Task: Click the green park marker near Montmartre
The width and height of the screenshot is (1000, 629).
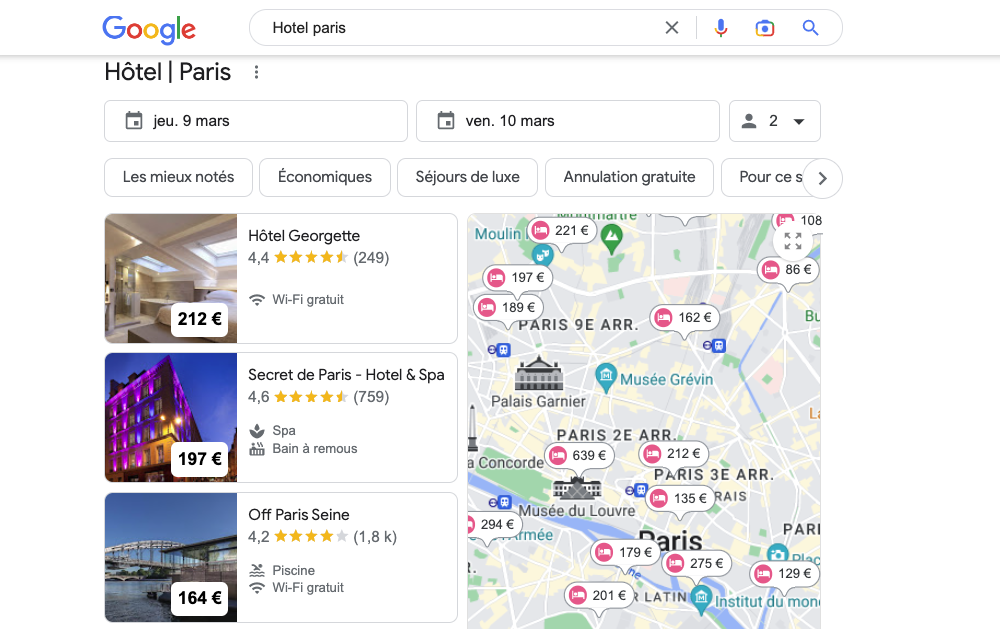Action: pyautogui.click(x=612, y=239)
